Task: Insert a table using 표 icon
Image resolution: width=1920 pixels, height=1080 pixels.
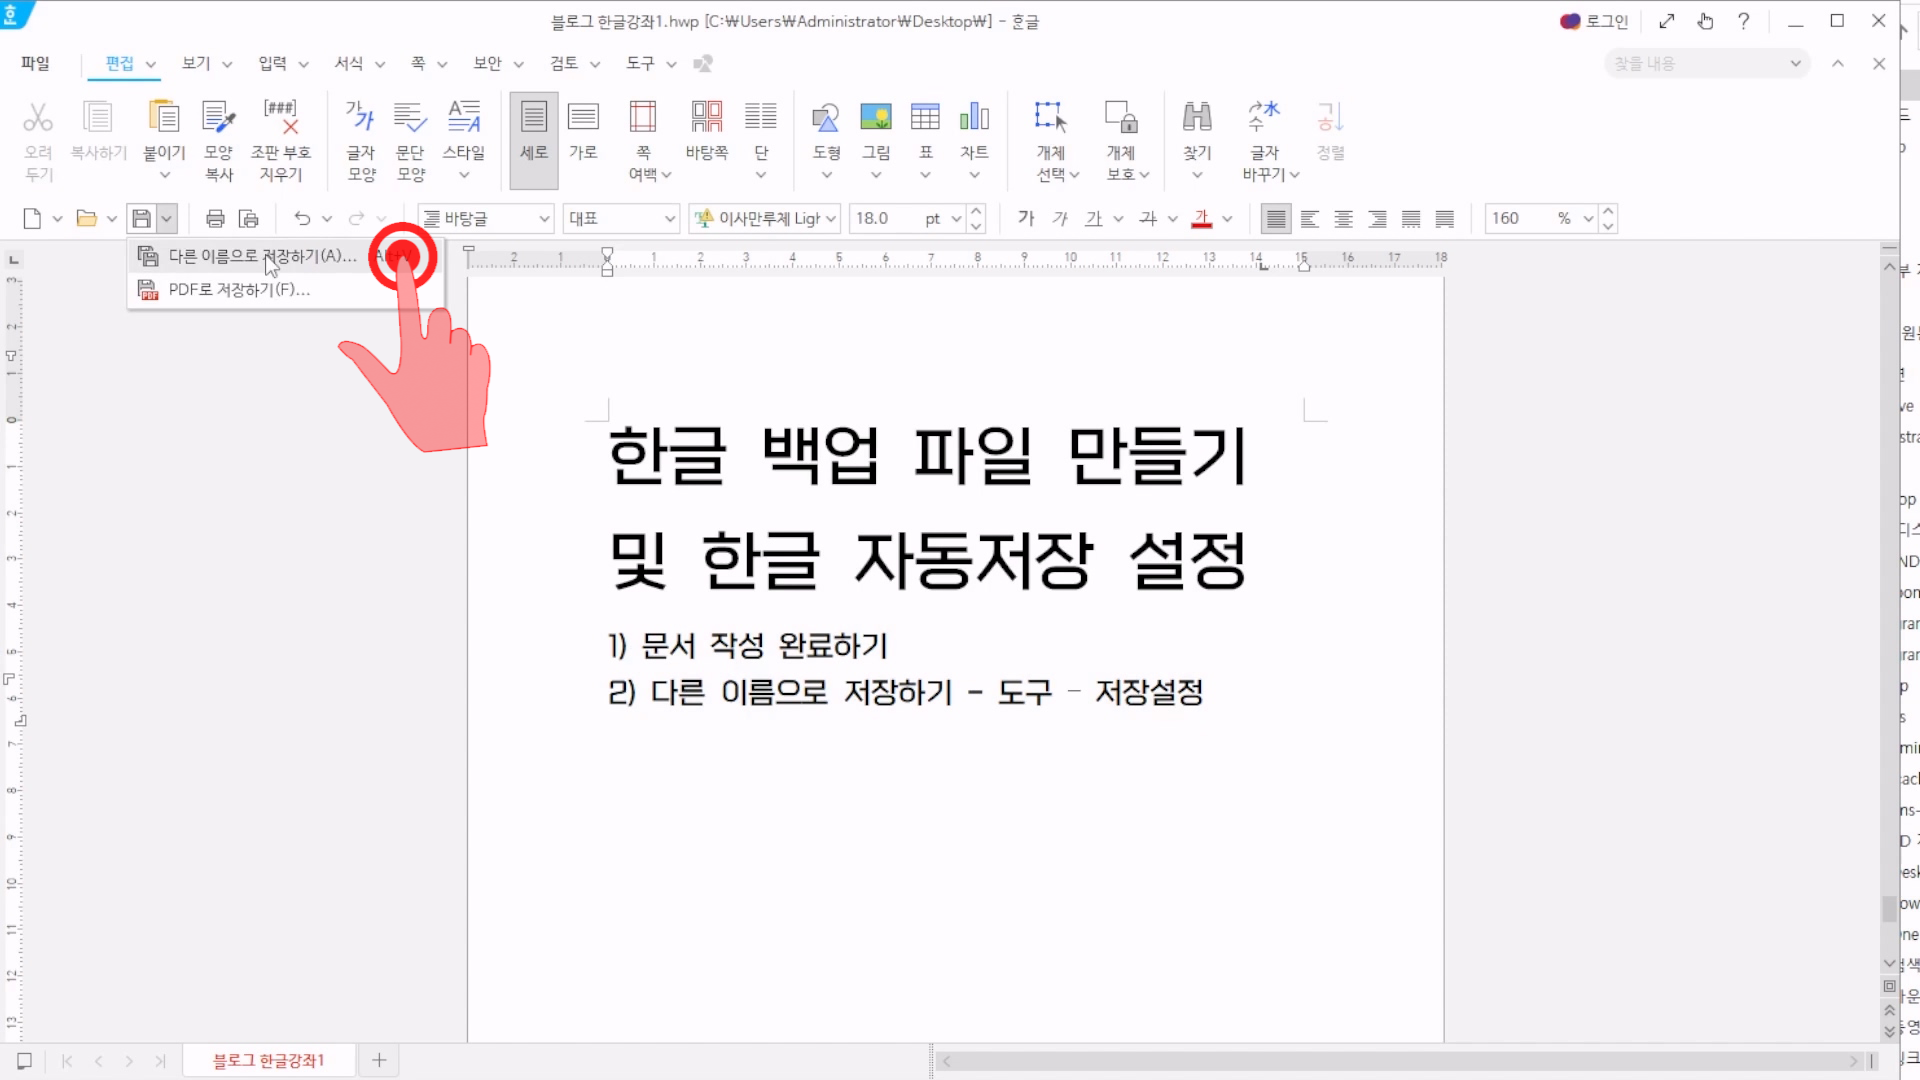Action: (925, 118)
